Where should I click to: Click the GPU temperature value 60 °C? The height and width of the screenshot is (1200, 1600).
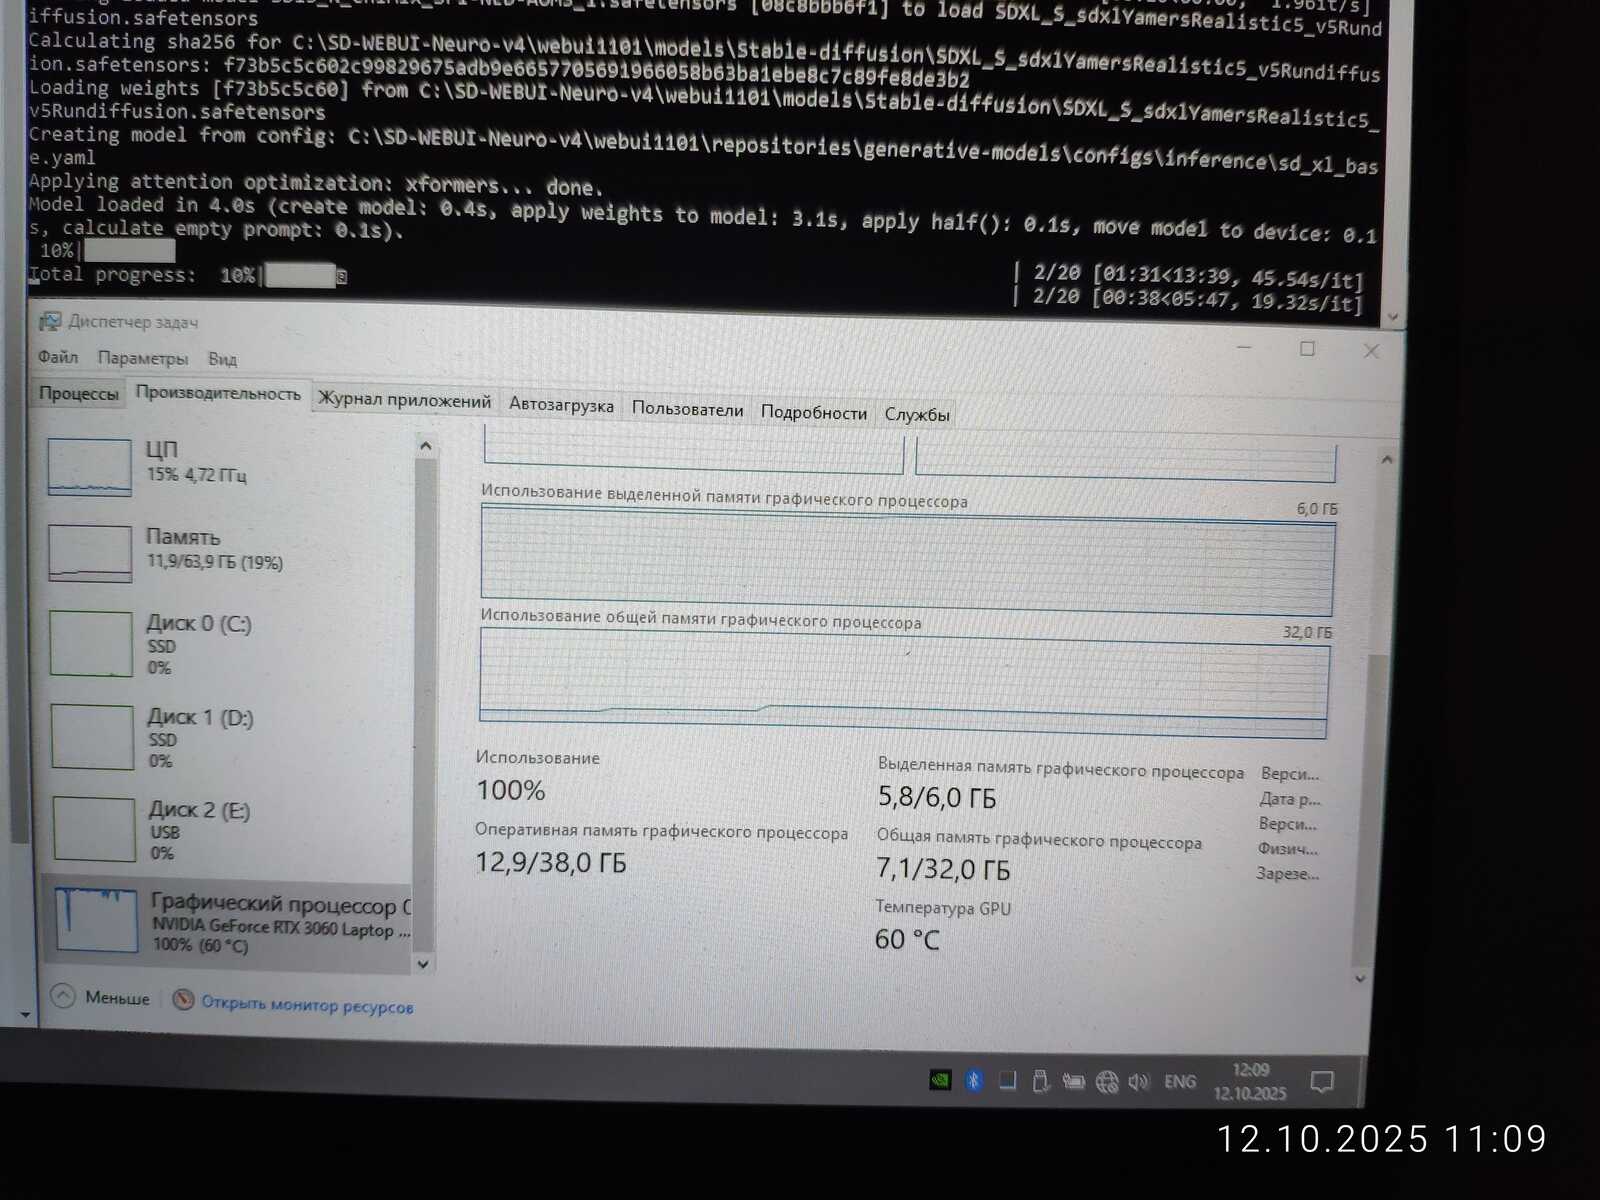tap(907, 939)
